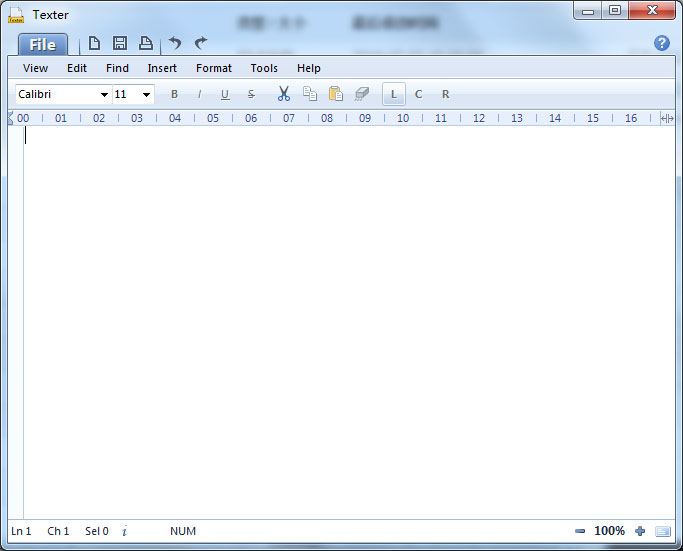Toggle Italic formatting
Viewport: 683px width, 551px height.
pos(199,94)
